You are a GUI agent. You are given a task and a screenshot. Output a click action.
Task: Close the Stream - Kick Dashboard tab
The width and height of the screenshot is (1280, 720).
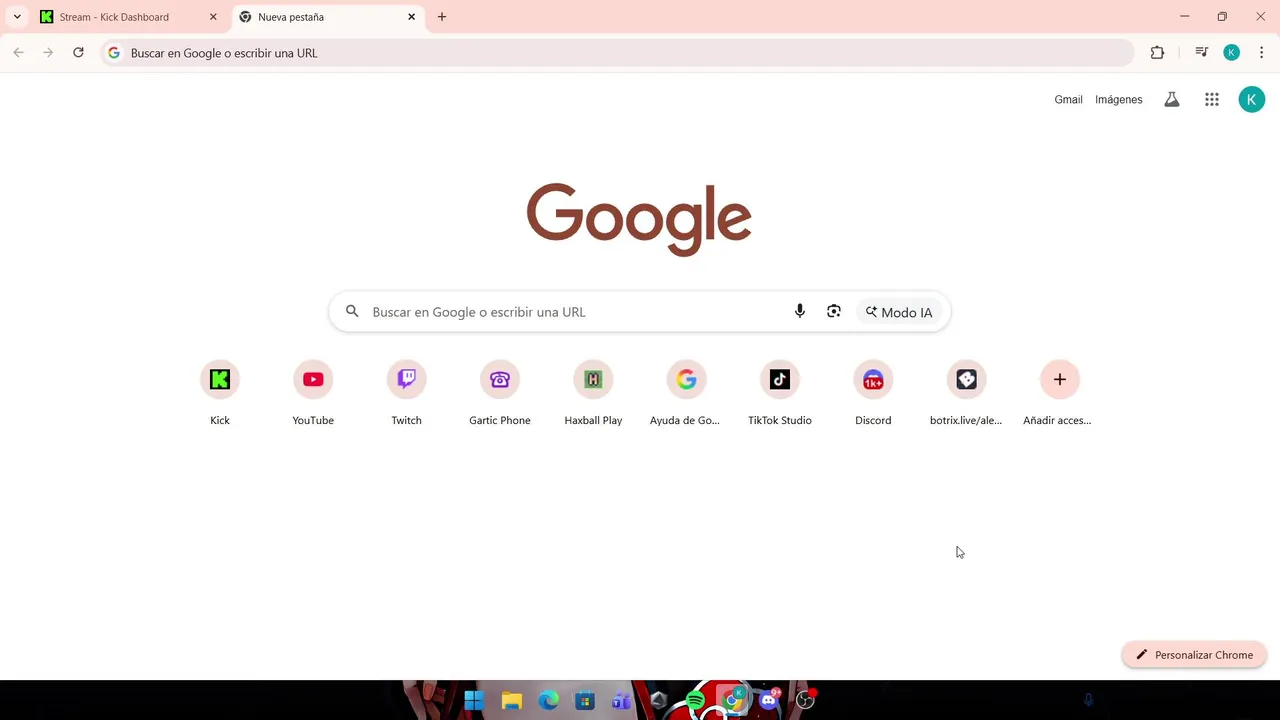click(213, 17)
